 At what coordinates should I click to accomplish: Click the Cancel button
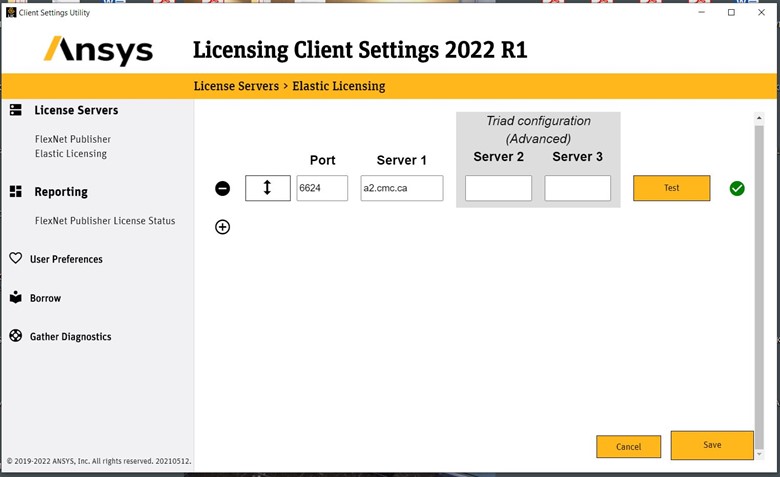click(x=629, y=447)
